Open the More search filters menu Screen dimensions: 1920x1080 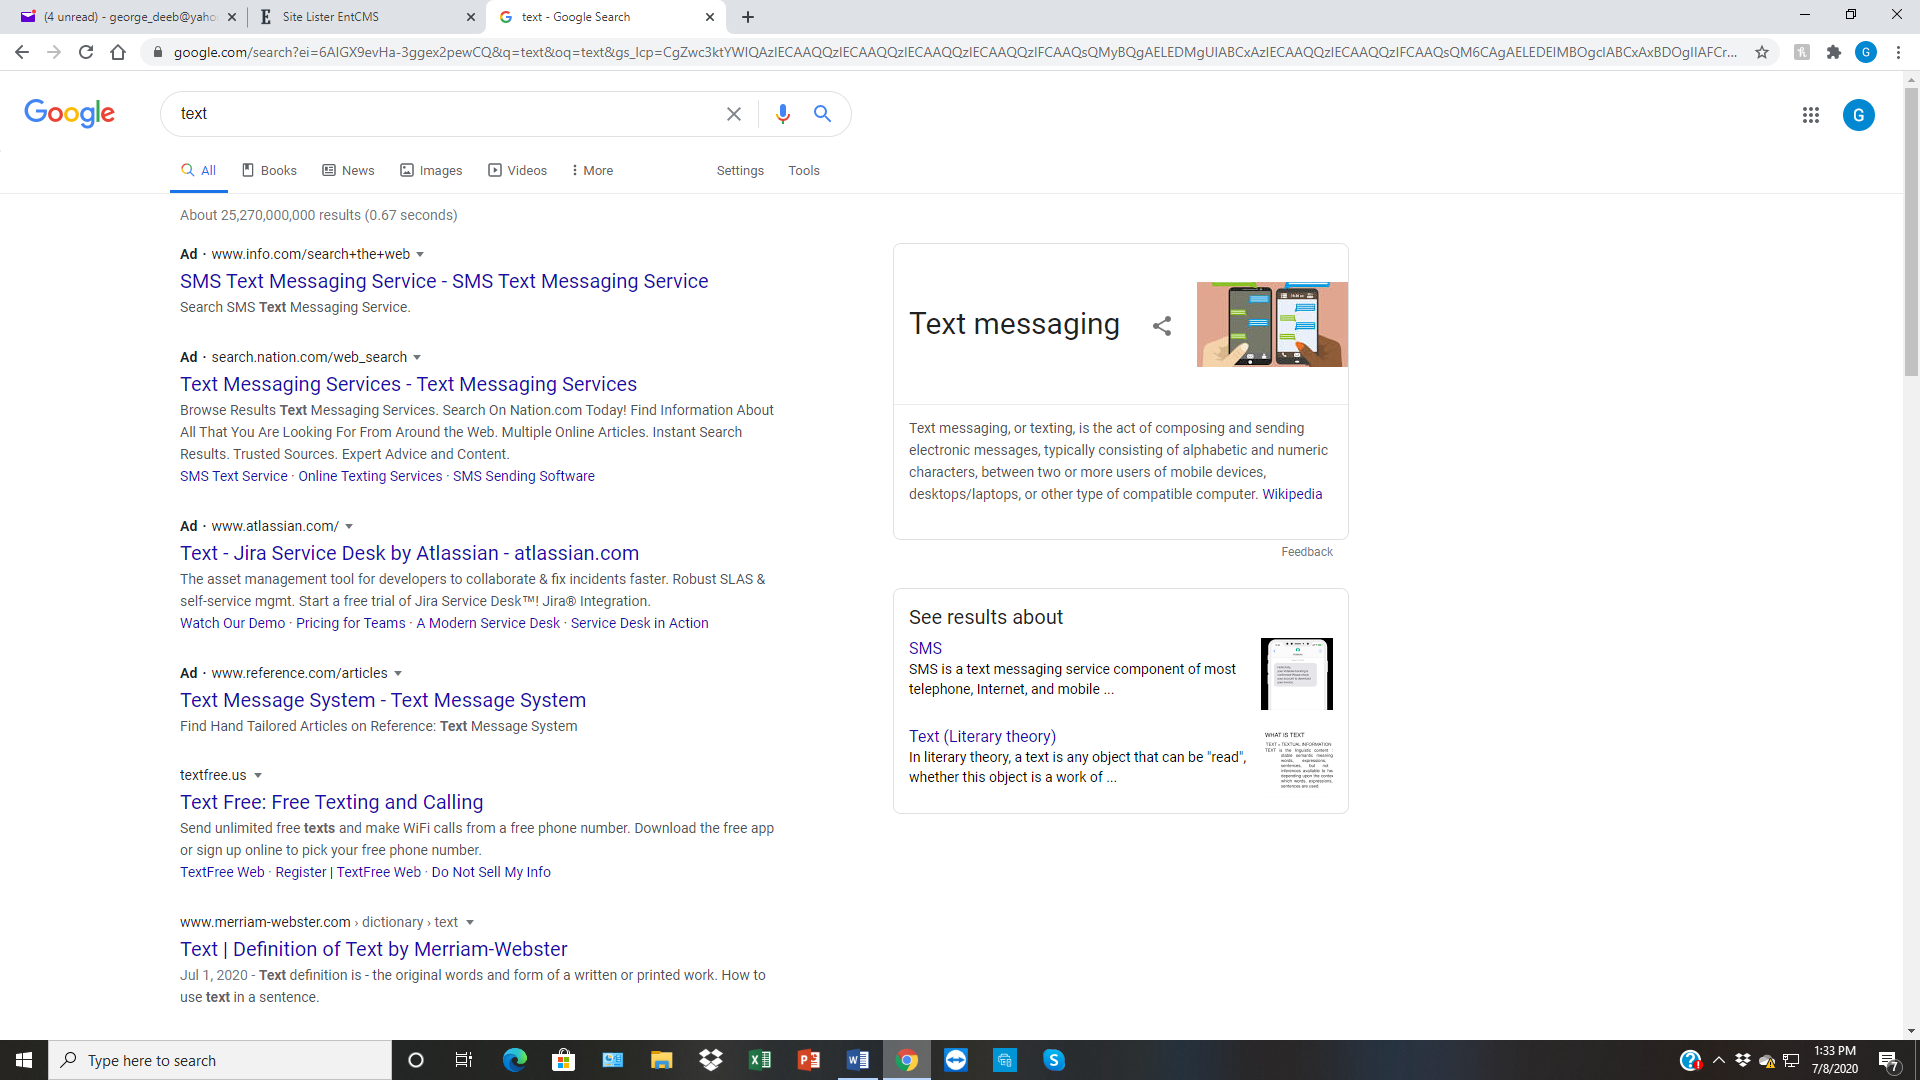pyautogui.click(x=592, y=170)
